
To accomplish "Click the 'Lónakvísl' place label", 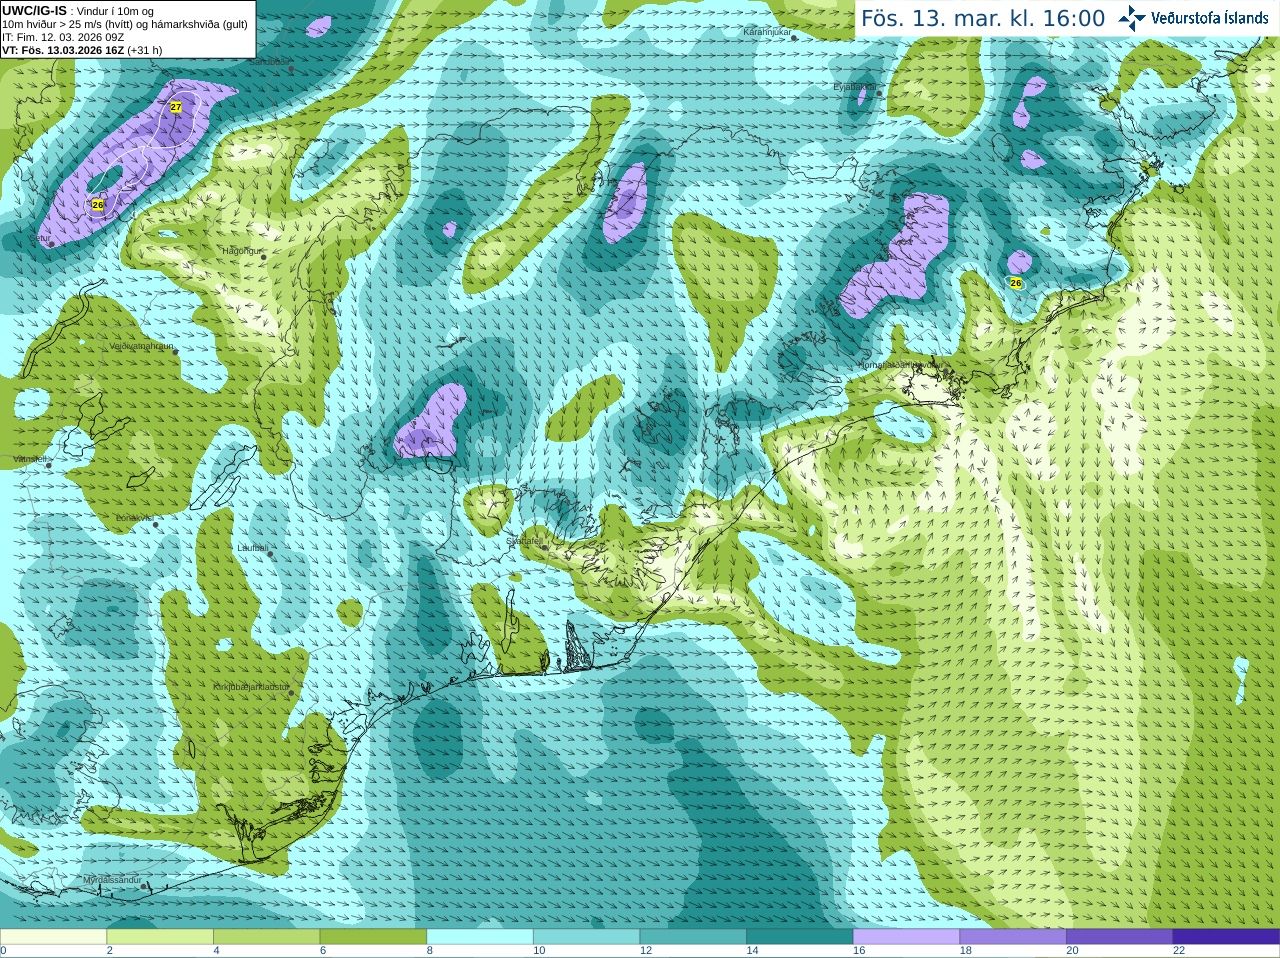I will tap(134, 518).
